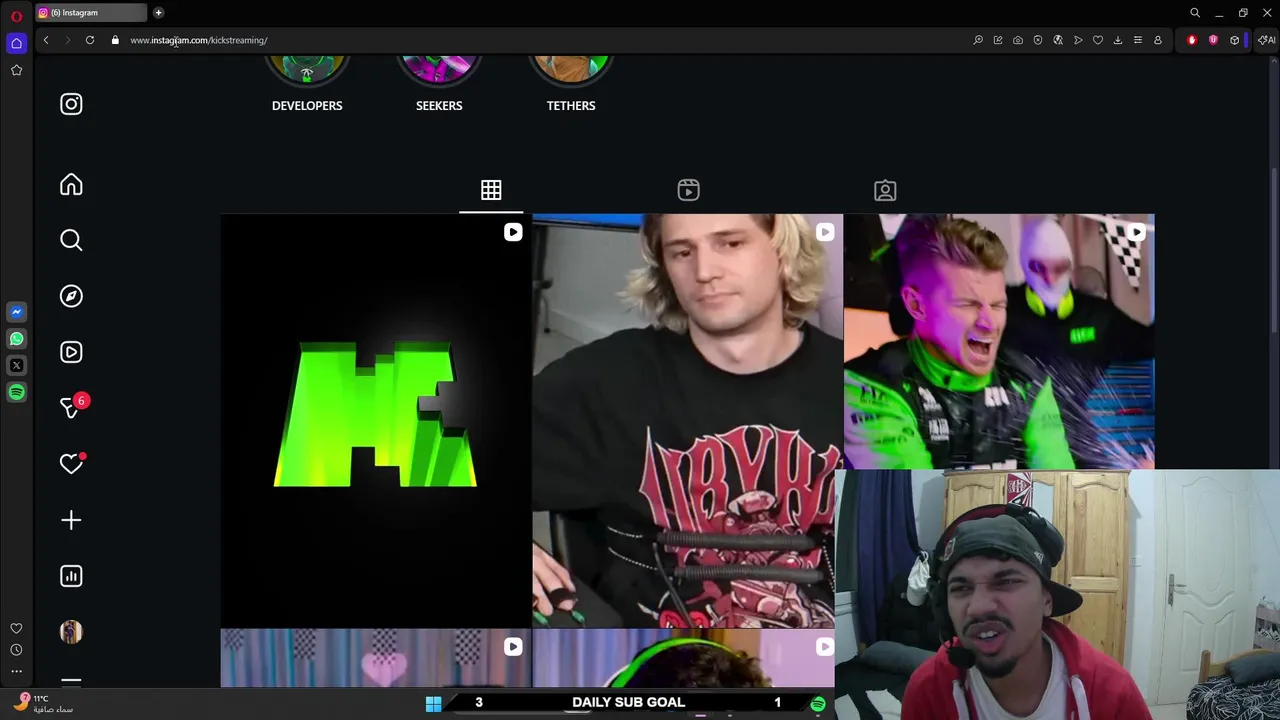This screenshot has width=1280, height=720.
Task: Open a new browser tab
Action: click(x=158, y=13)
